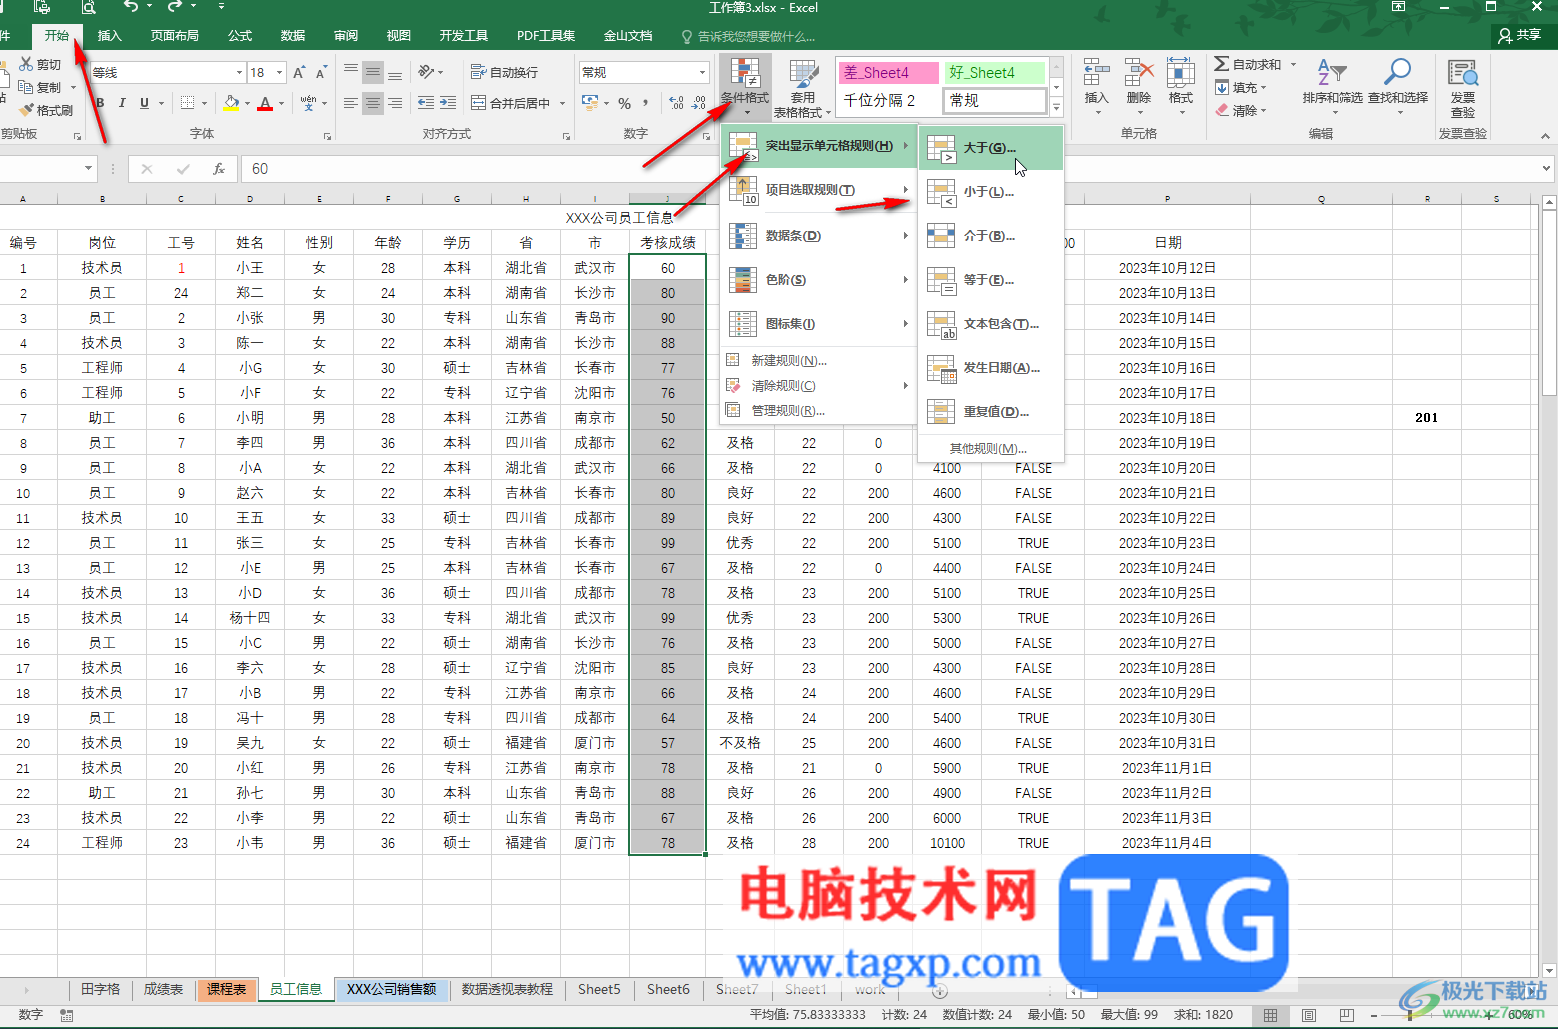The width and height of the screenshot is (1558, 1029).
Task: Click the increase decimal icon
Action: (x=677, y=103)
